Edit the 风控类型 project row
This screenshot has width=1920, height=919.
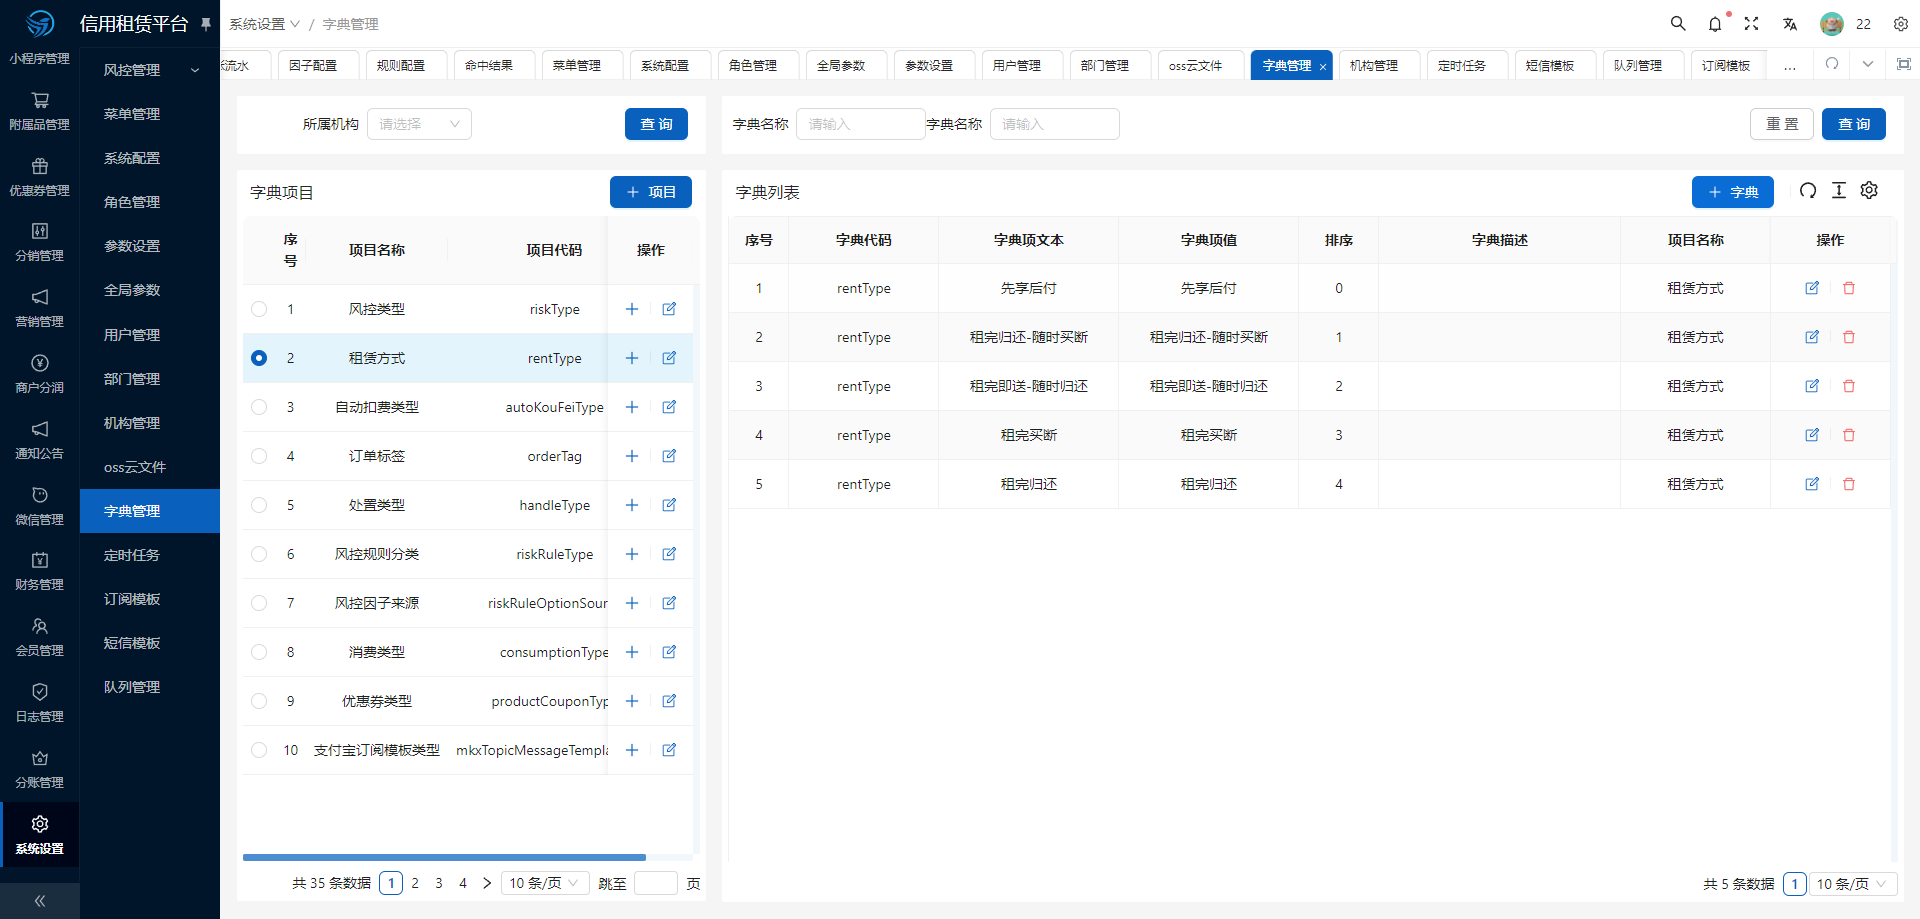pos(669,309)
